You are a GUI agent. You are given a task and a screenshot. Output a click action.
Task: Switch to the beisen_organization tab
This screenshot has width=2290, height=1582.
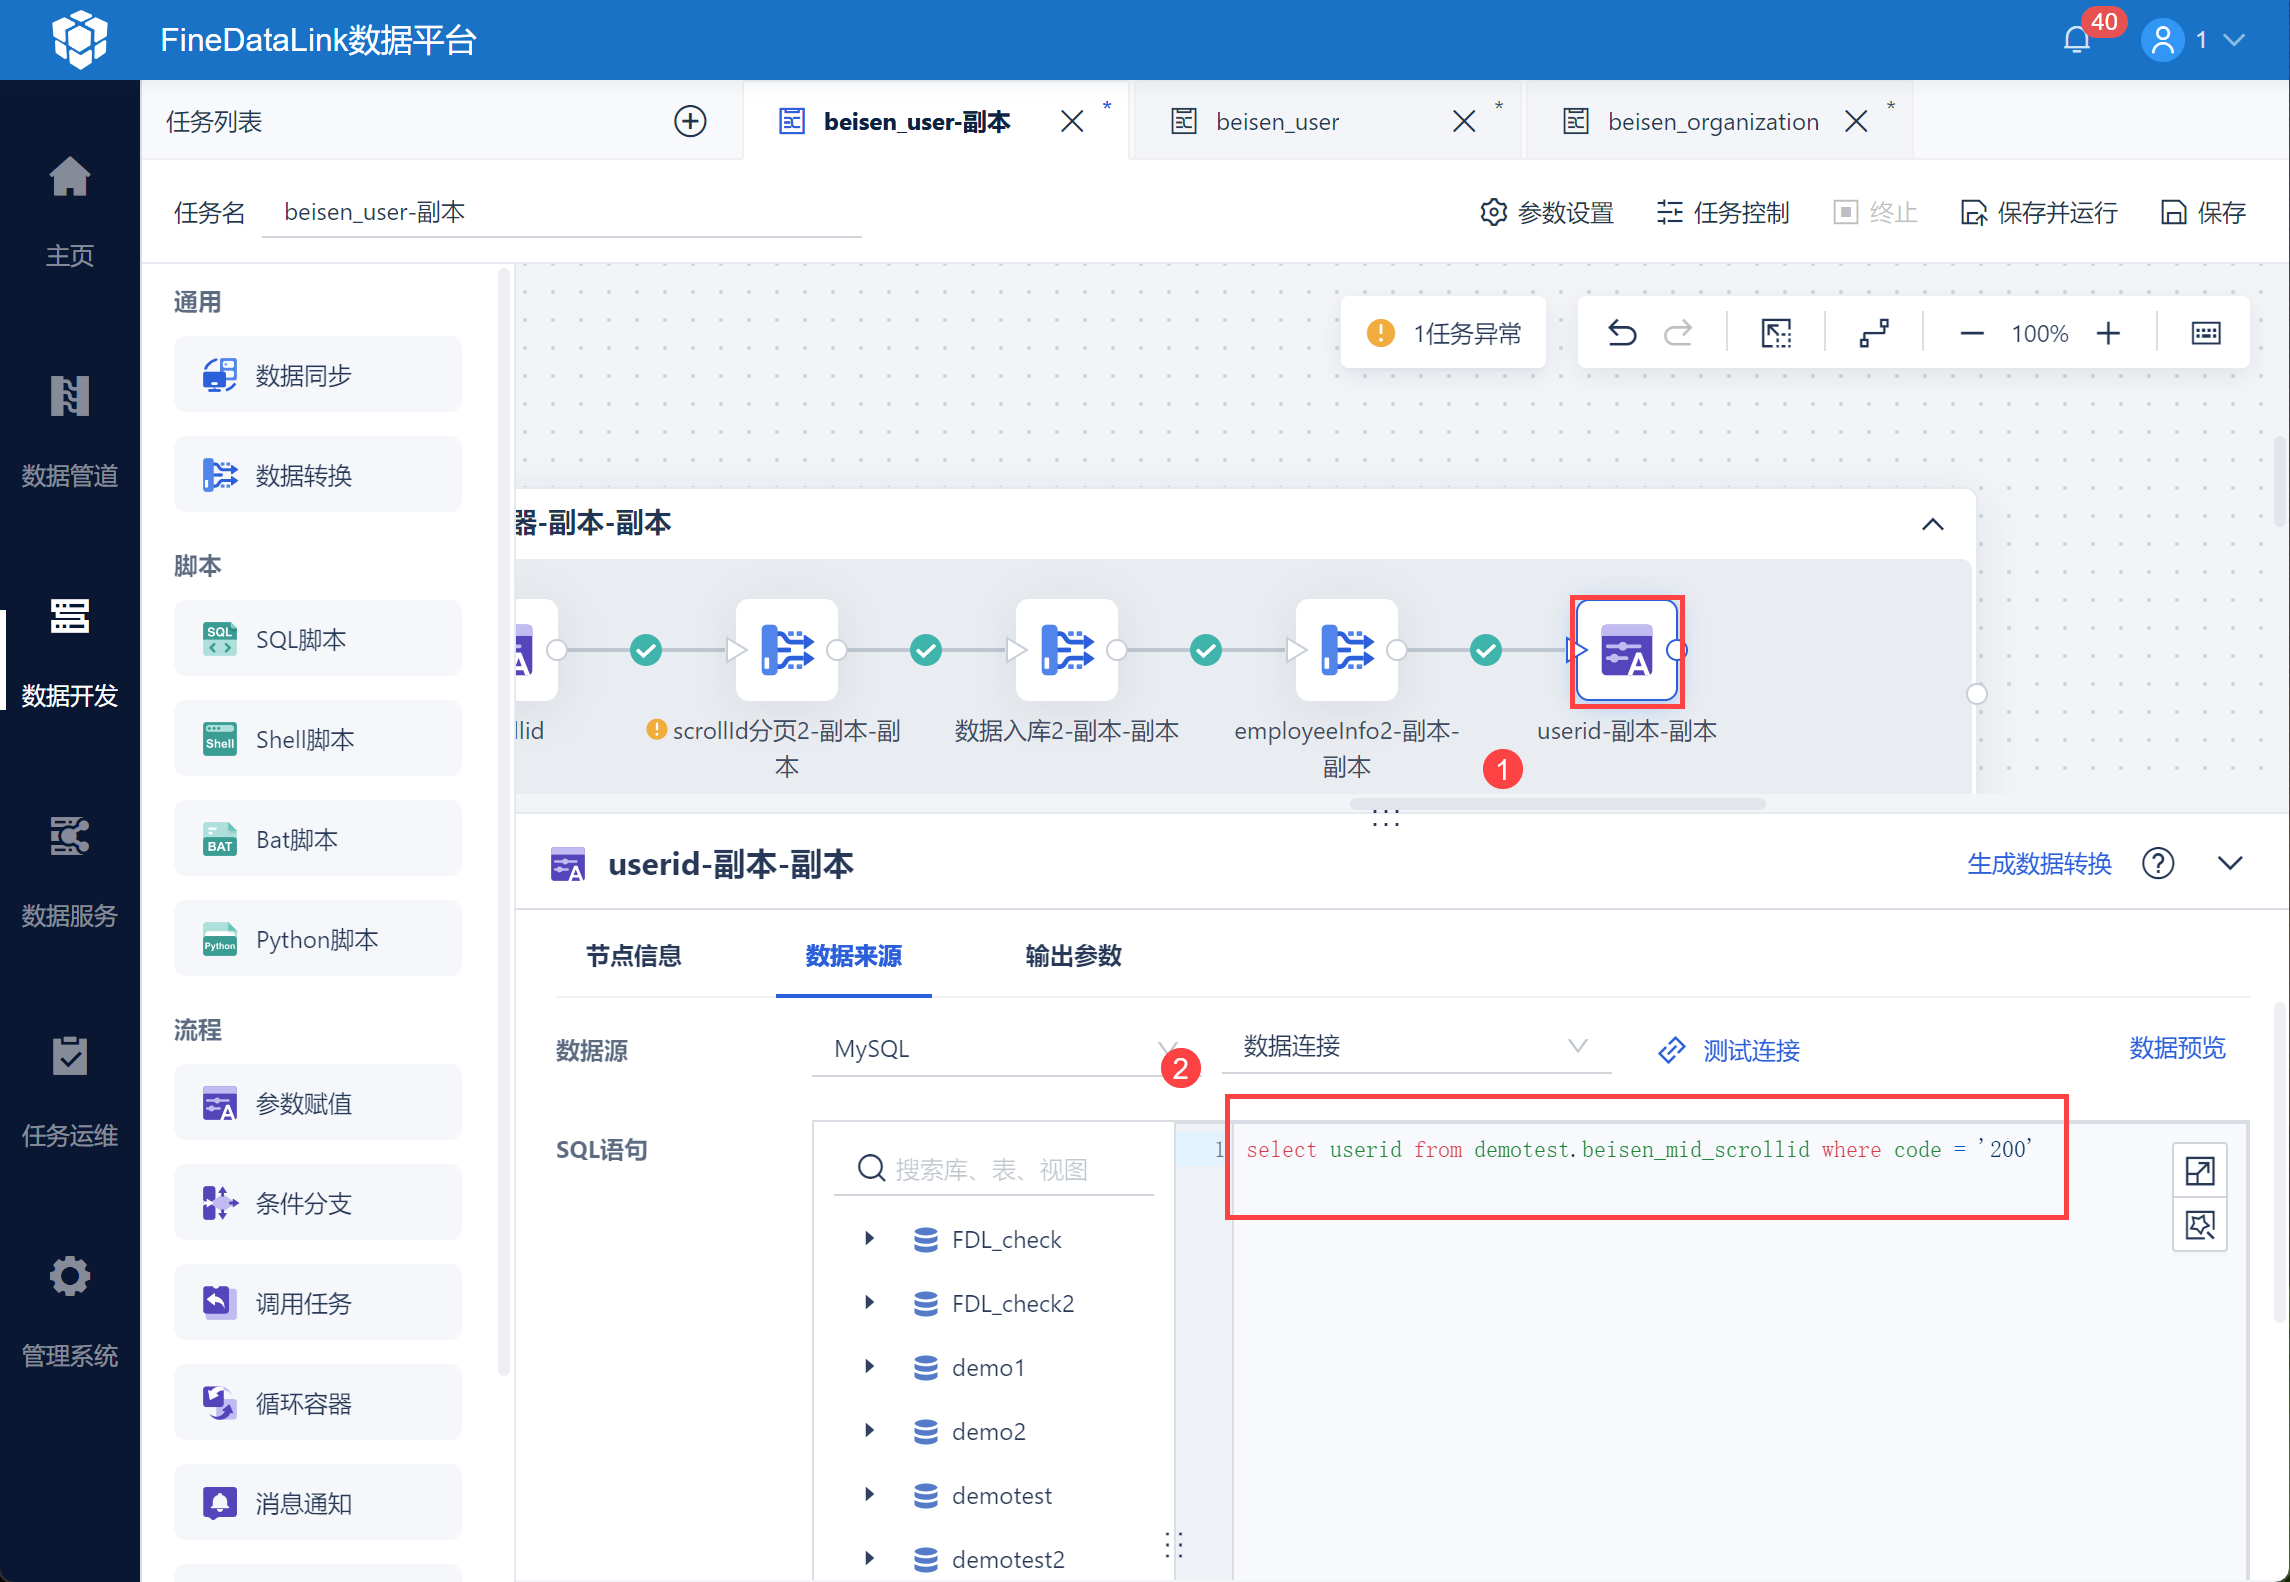point(1711,122)
